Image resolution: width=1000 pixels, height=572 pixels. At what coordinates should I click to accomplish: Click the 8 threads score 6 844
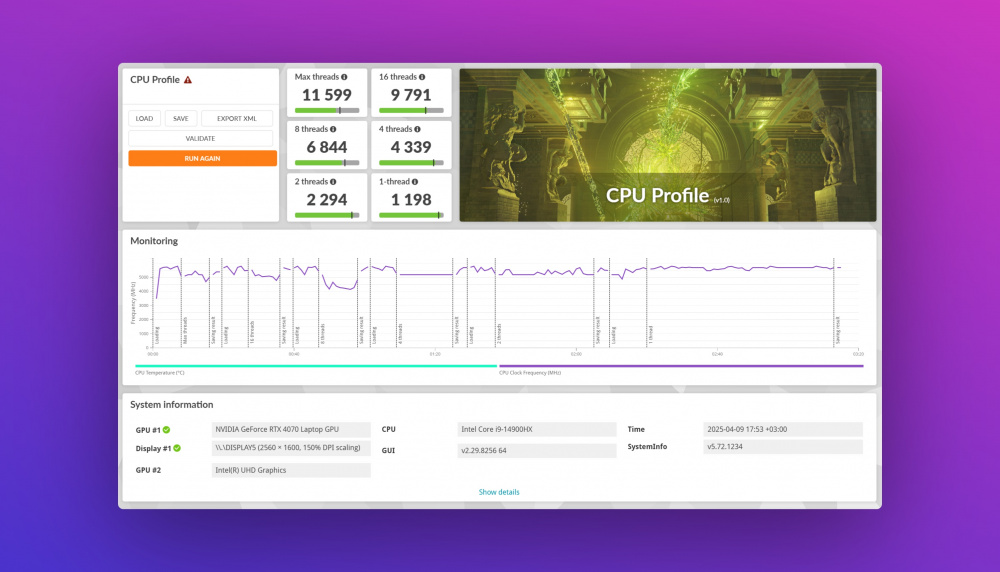click(x=327, y=147)
